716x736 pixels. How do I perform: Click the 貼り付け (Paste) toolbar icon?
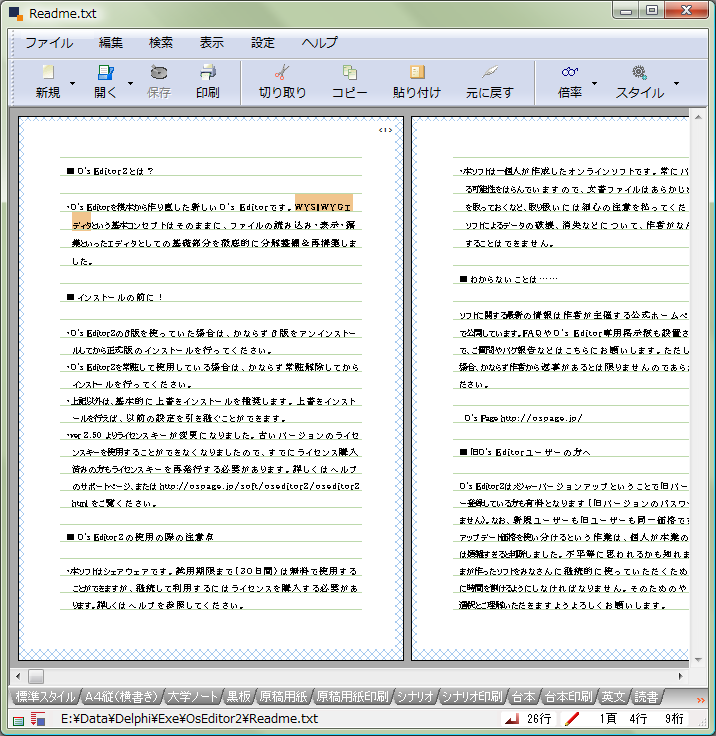tap(417, 72)
